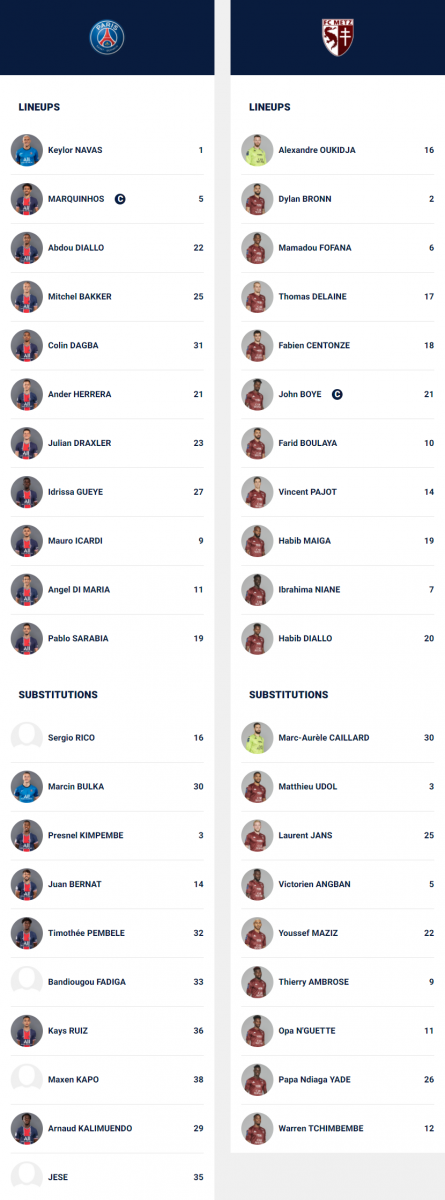Click the captain badge next to MARQUINHOS
Image resolution: width=445 pixels, height=1200 pixels.
[120, 199]
